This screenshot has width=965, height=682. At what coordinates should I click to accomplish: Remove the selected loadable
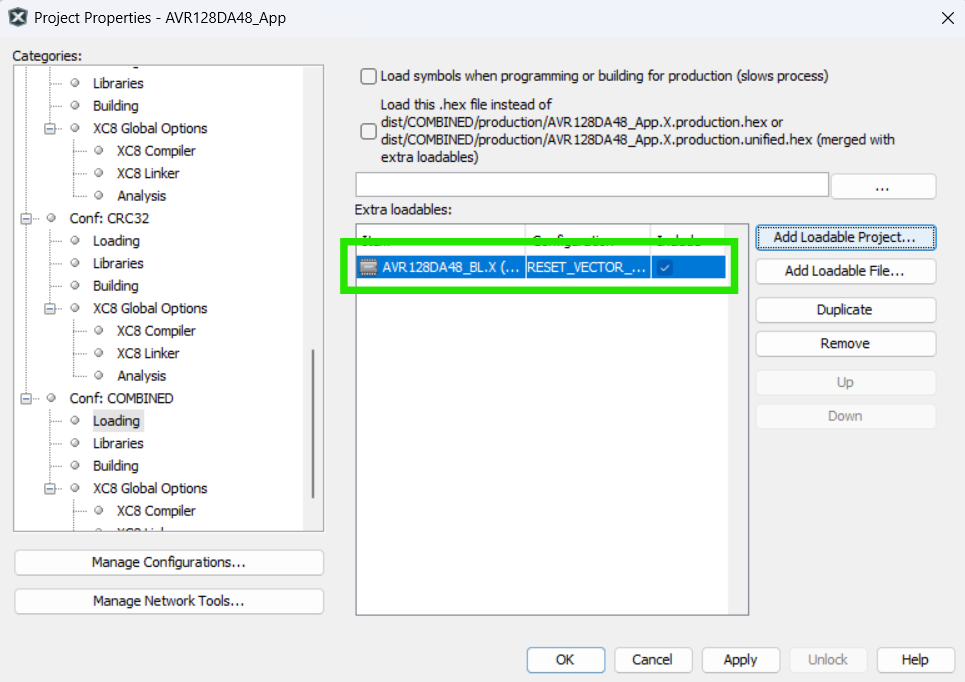[845, 344]
